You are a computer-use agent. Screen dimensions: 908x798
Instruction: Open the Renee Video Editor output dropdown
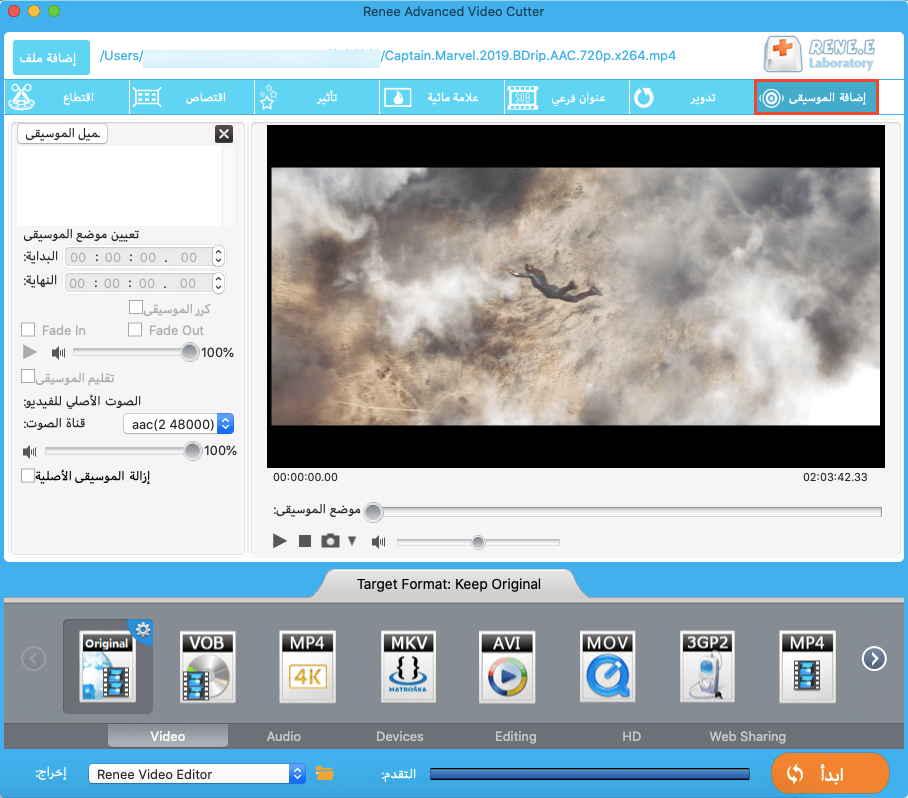click(197, 774)
